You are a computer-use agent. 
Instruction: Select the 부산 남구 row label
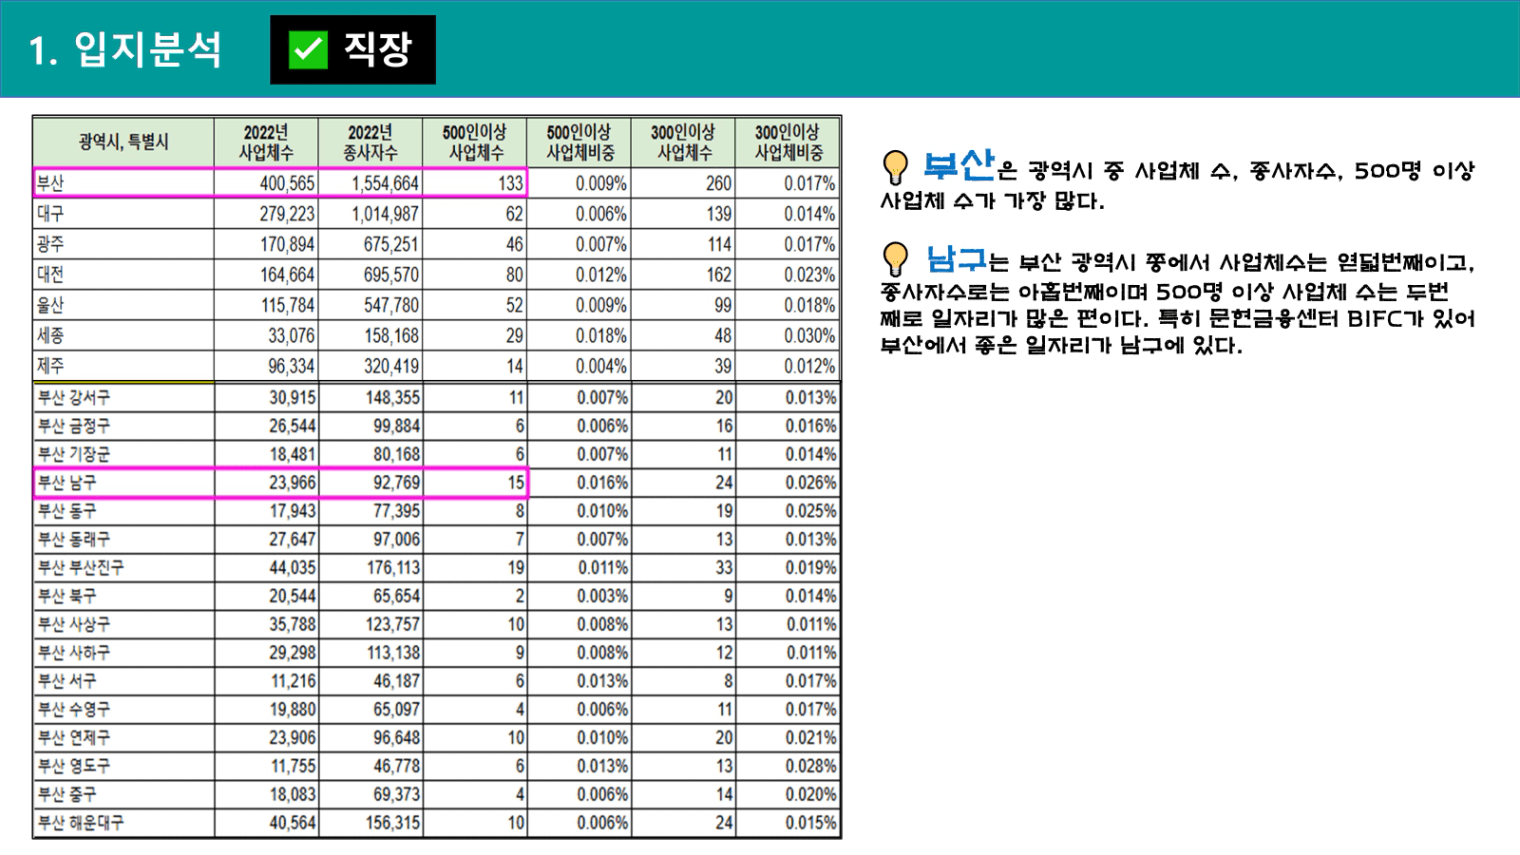pos(67,483)
